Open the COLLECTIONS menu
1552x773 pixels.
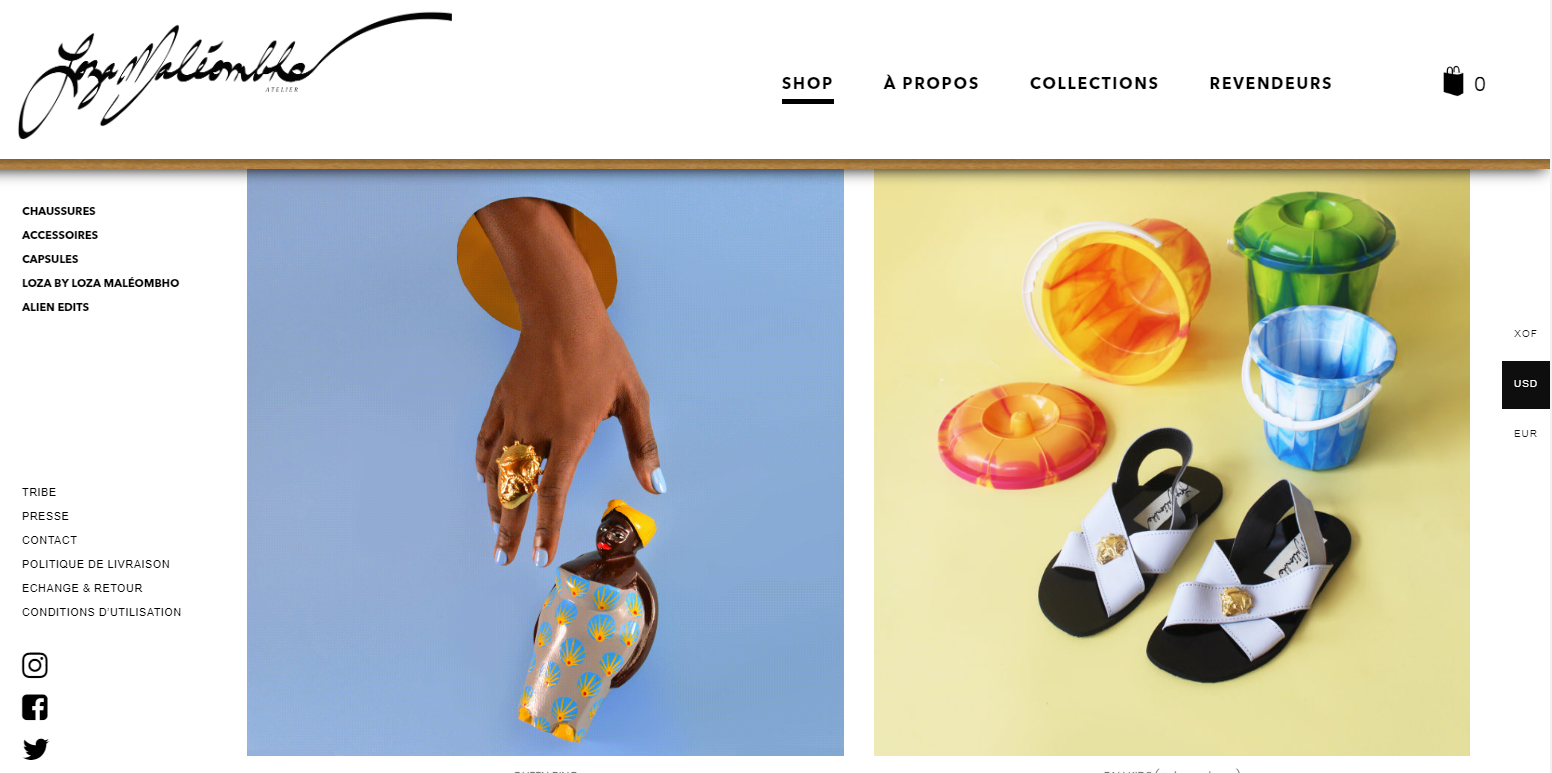1094,83
